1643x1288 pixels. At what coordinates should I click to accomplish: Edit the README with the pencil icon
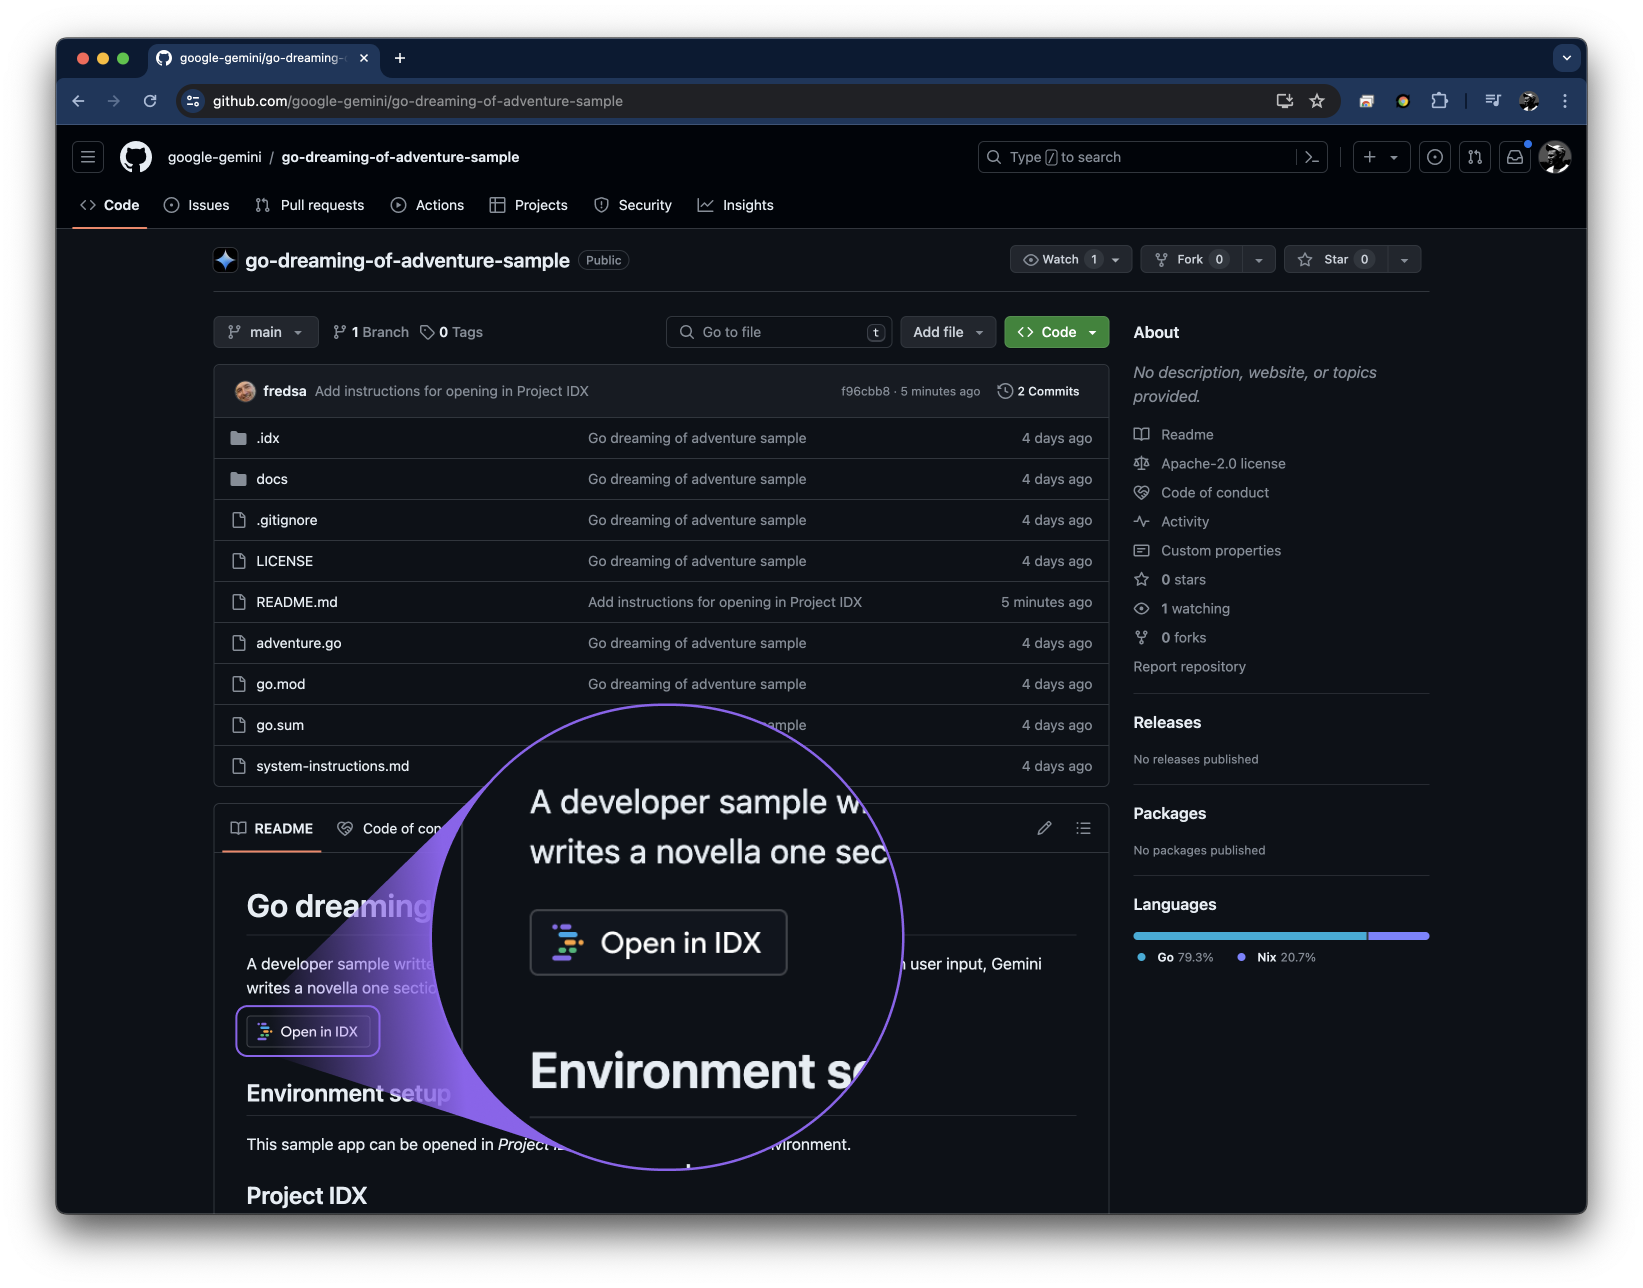[x=1044, y=828]
